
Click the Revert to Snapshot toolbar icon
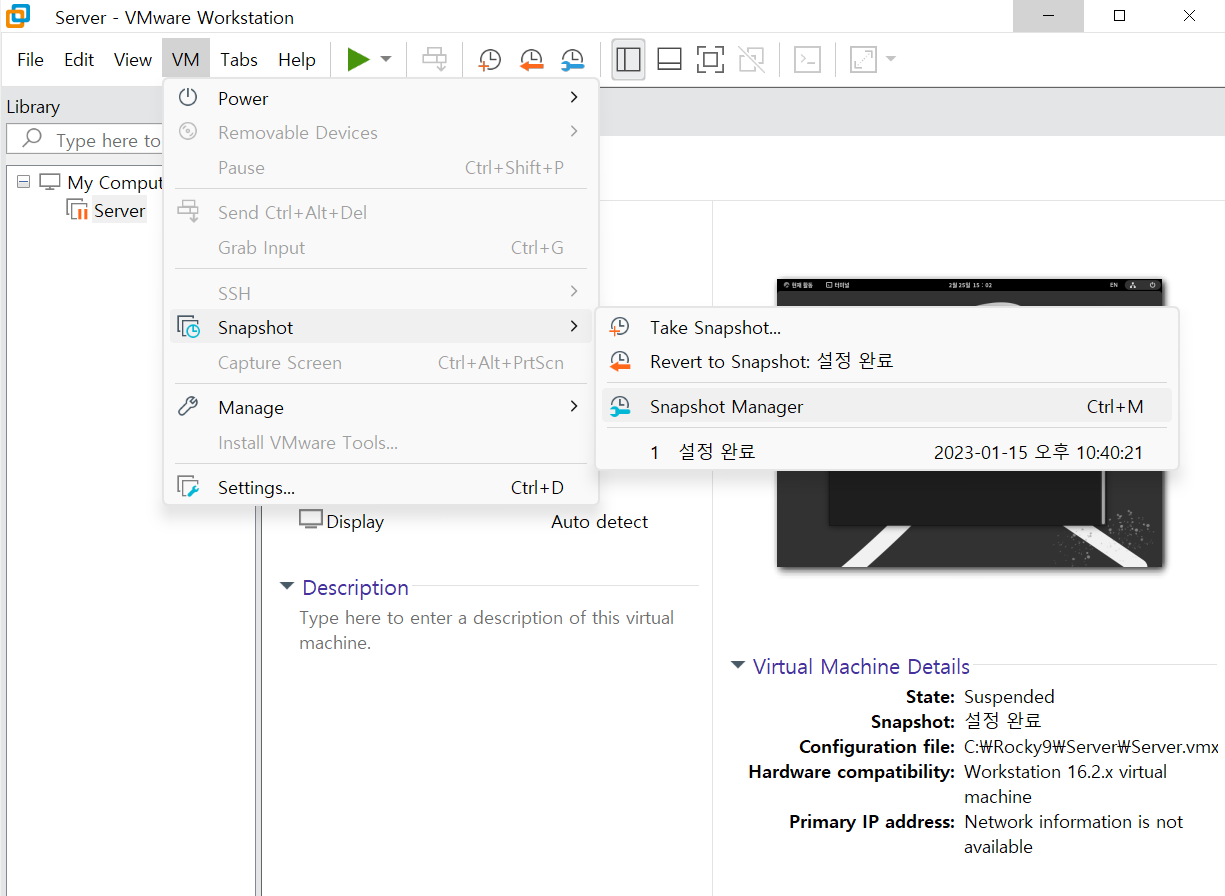531,60
